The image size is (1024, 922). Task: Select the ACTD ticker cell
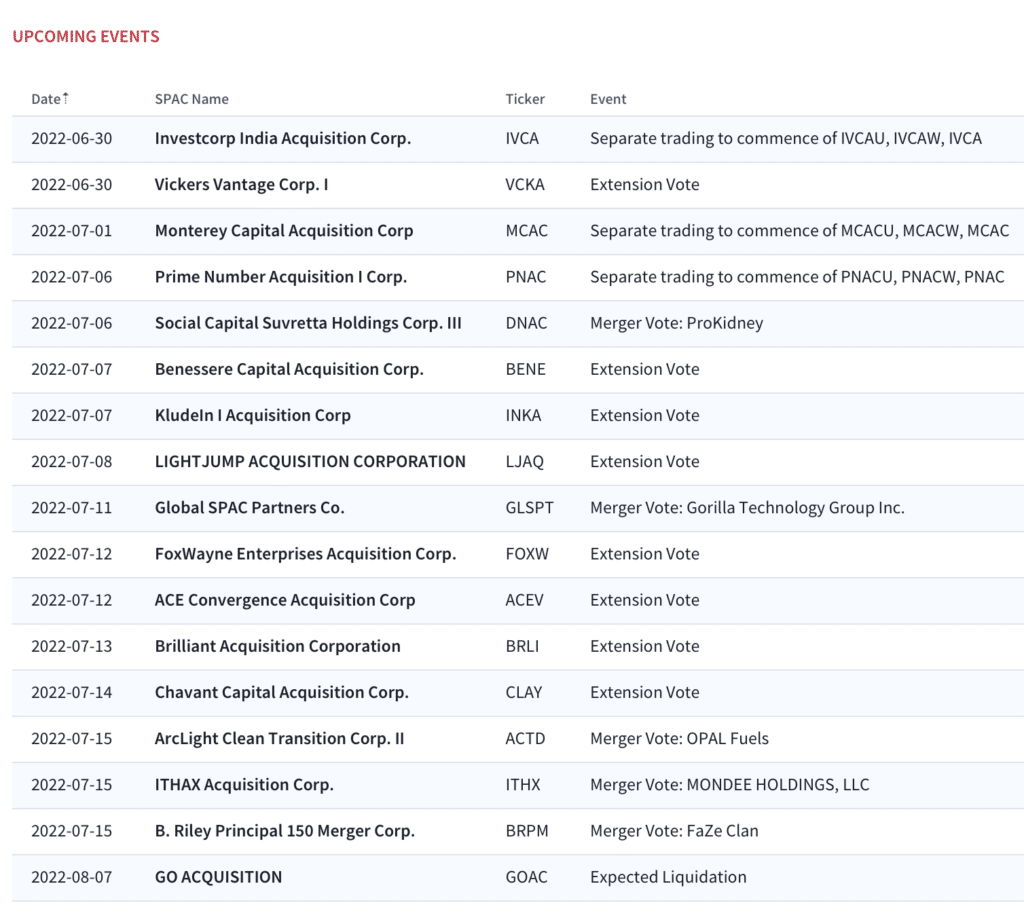point(525,739)
